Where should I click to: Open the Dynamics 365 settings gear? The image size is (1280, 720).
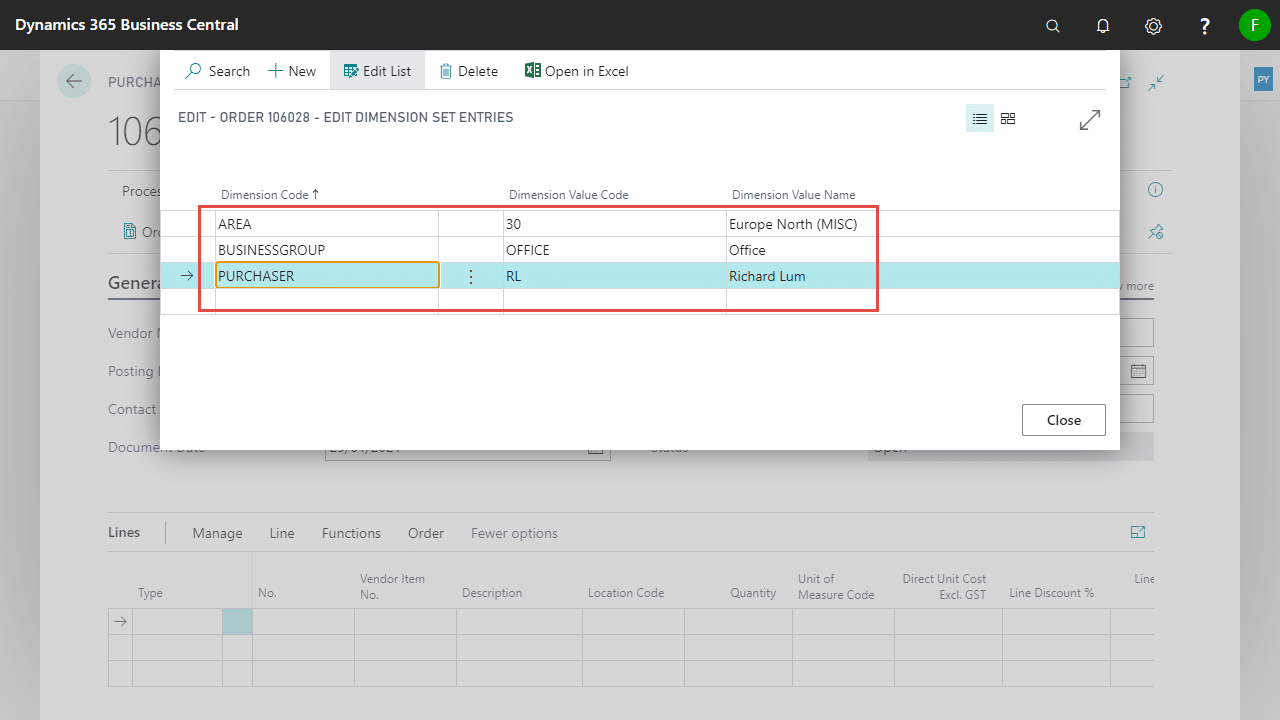(1153, 26)
